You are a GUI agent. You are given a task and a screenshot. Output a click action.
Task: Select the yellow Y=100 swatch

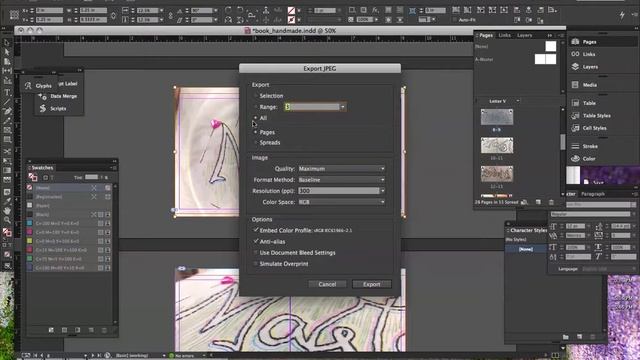click(69, 241)
